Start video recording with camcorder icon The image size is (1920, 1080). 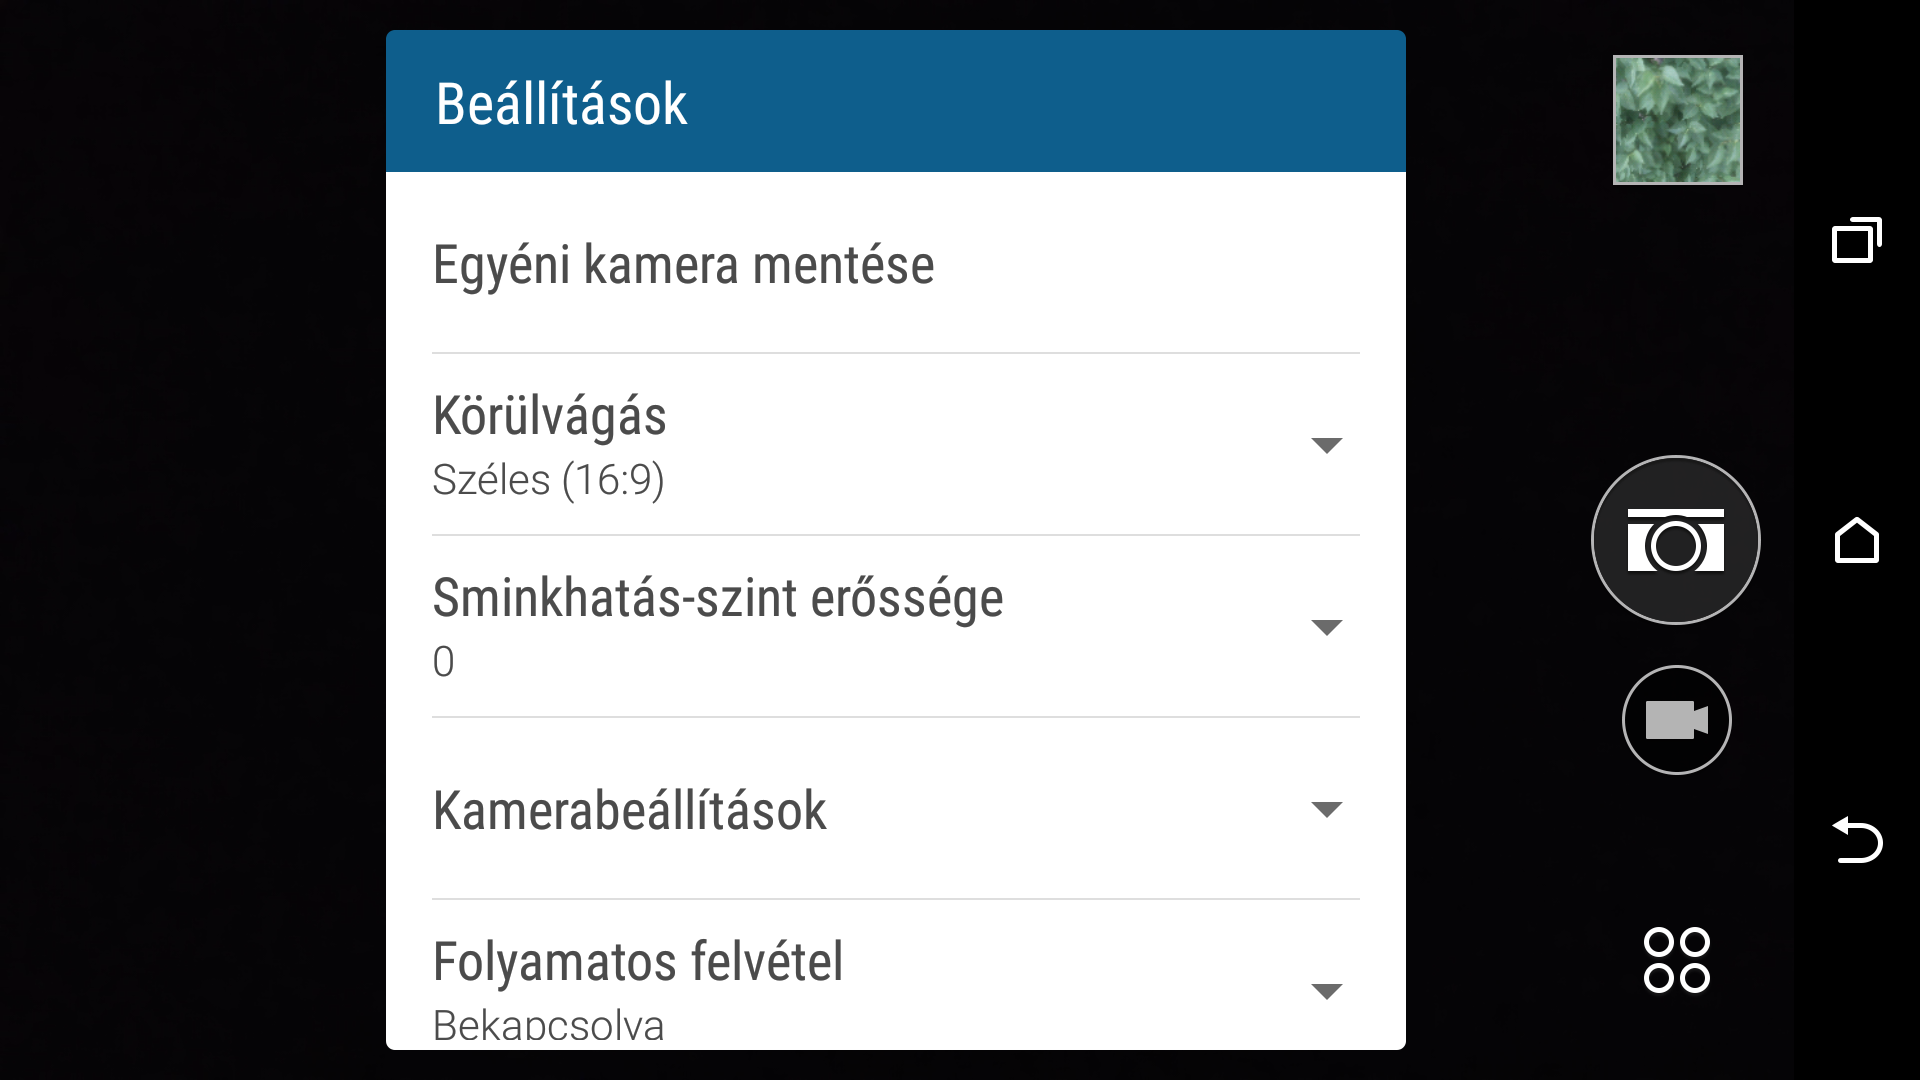click(1676, 720)
